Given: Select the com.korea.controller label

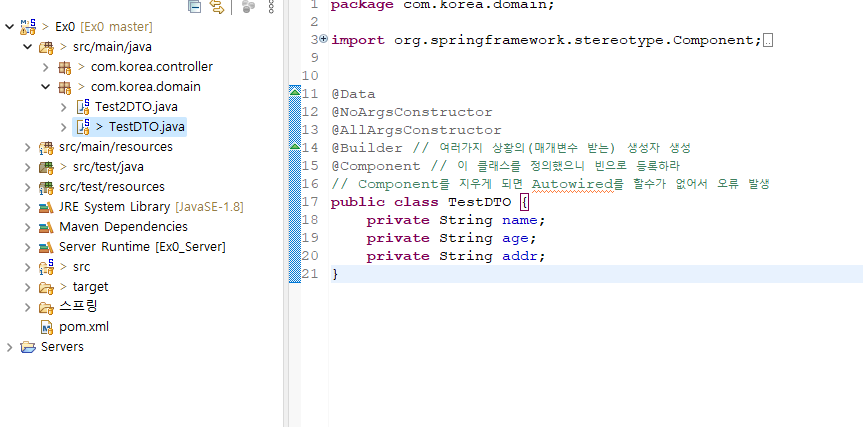Looking at the screenshot, I should tap(152, 67).
